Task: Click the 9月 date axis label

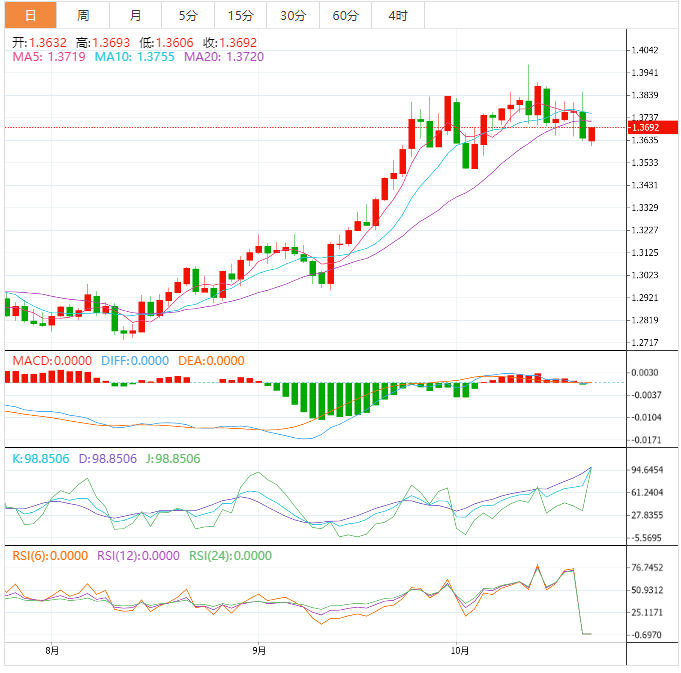Action: [259, 650]
